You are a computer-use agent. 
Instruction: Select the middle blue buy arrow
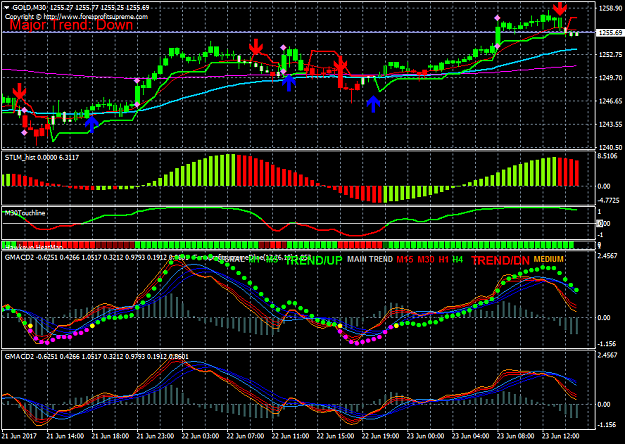pyautogui.click(x=289, y=83)
